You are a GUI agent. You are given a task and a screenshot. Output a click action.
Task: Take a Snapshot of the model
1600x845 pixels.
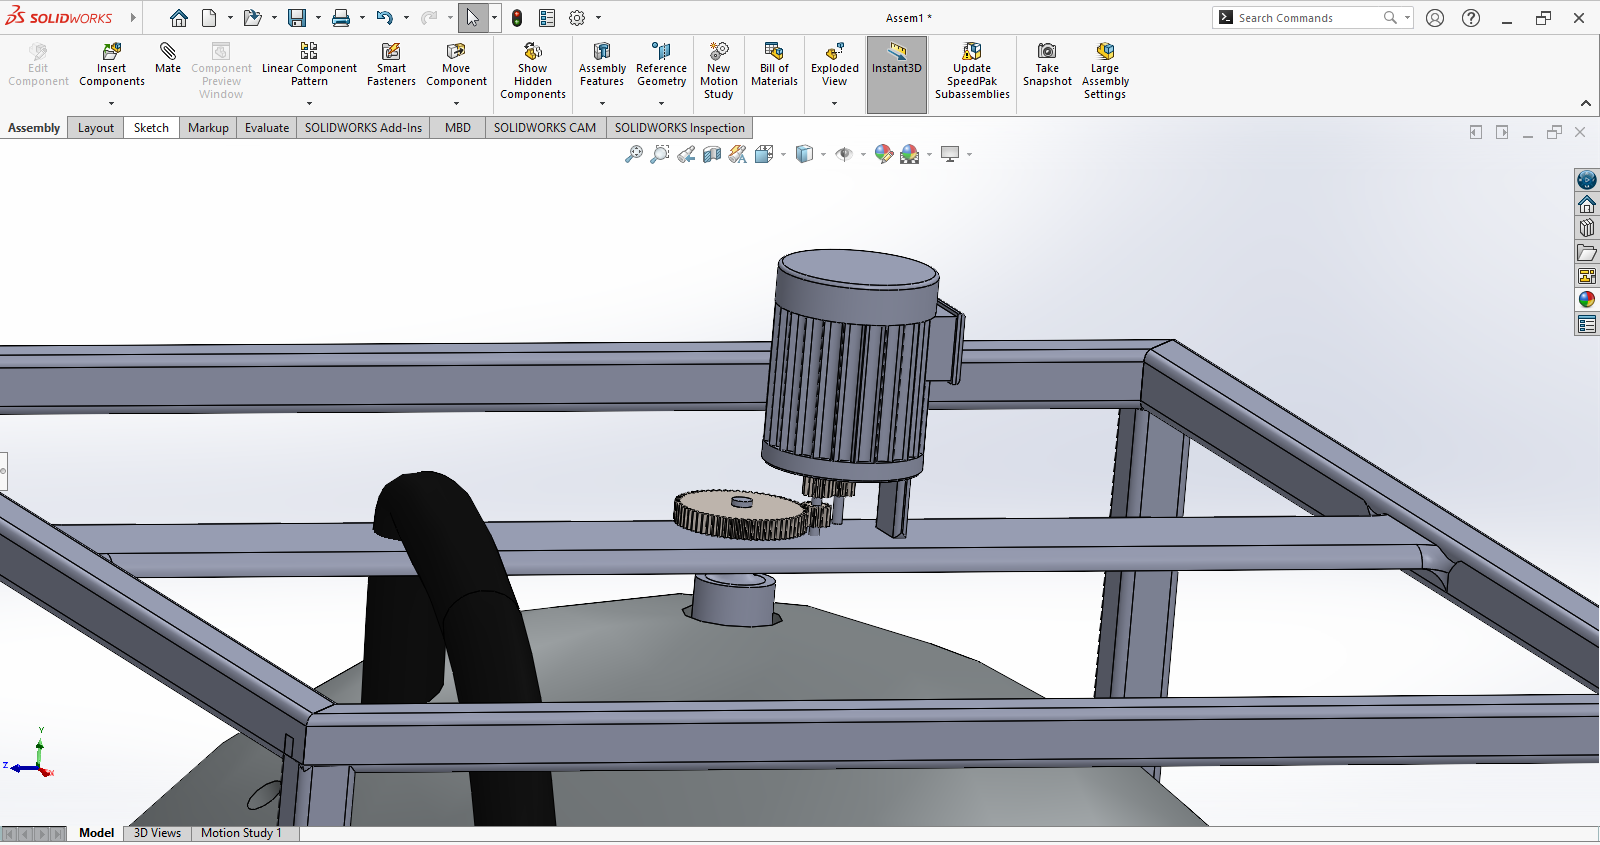(1047, 65)
